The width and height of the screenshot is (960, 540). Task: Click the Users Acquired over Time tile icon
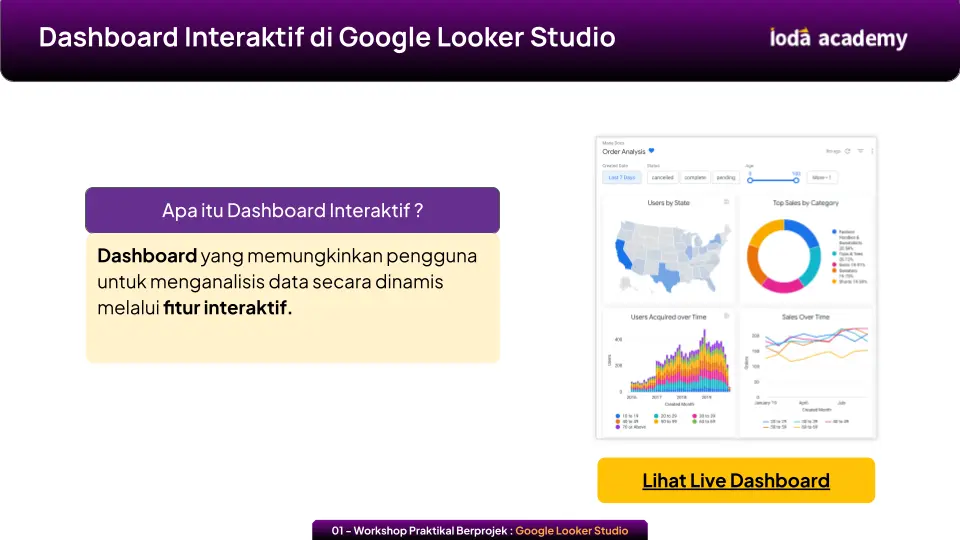726,316
